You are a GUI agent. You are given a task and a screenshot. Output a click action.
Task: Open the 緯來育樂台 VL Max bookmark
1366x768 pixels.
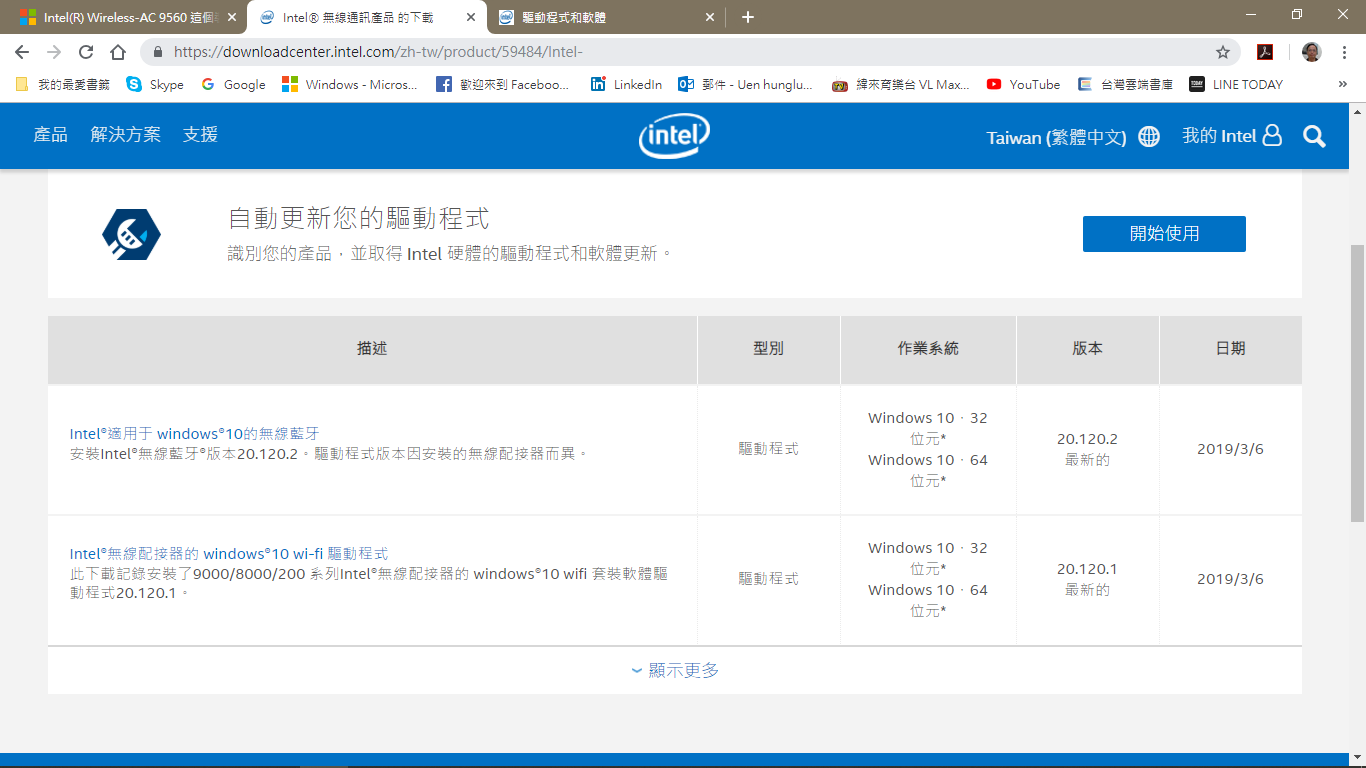point(901,85)
